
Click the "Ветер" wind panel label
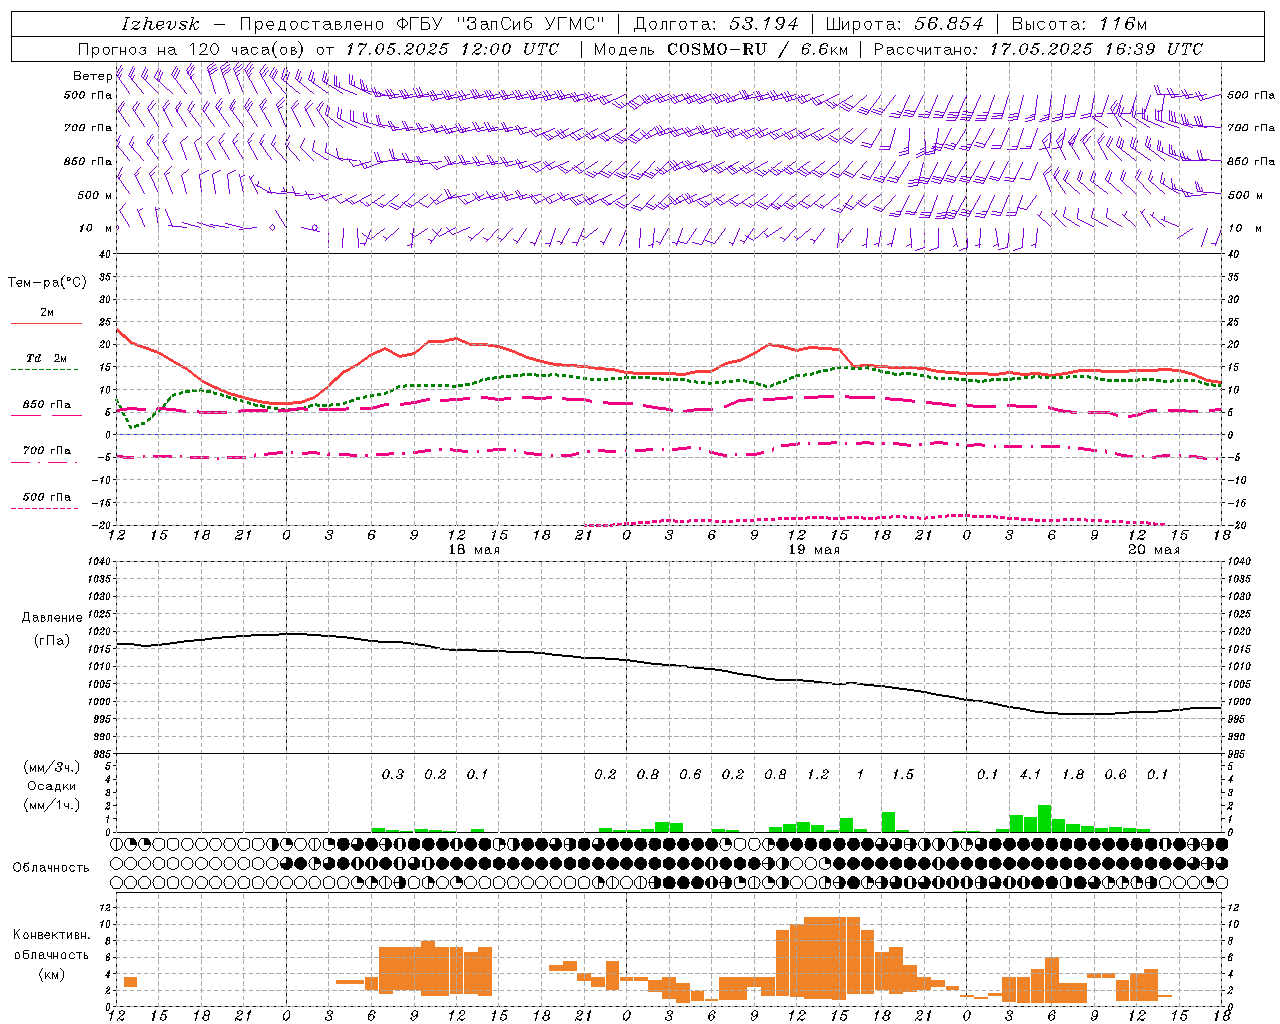[x=93, y=76]
